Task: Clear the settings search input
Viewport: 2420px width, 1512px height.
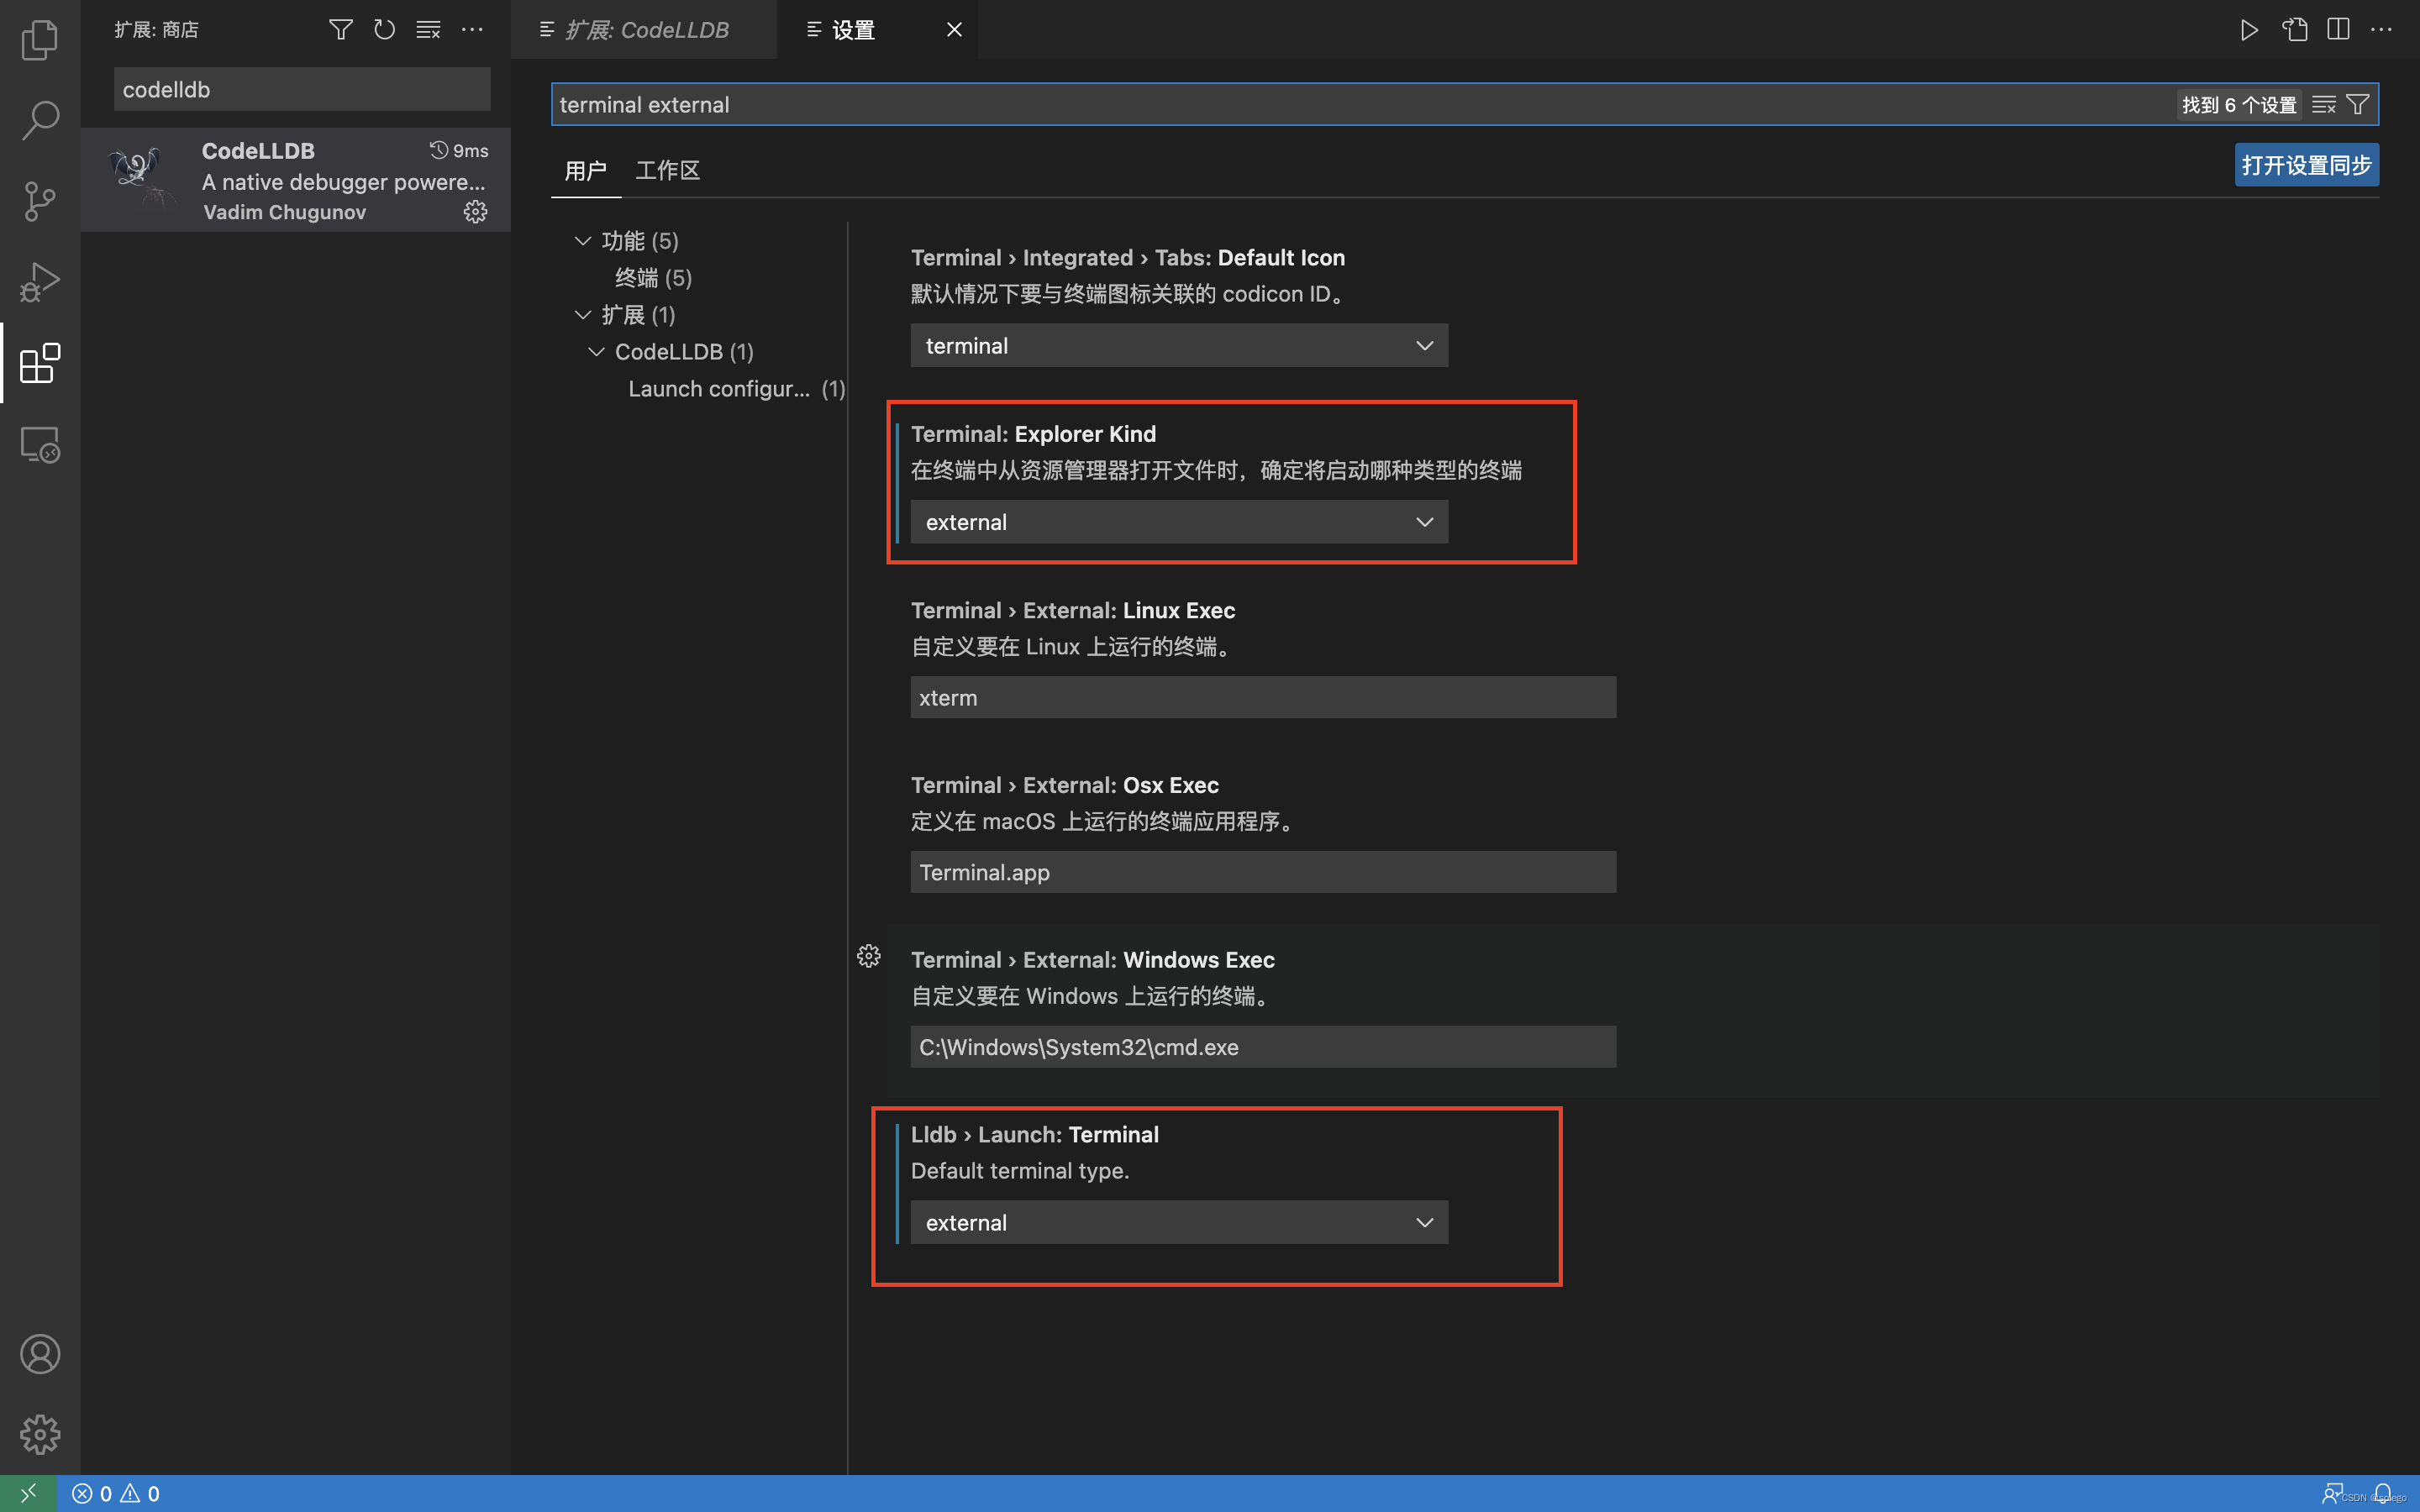Action: coord(2324,105)
